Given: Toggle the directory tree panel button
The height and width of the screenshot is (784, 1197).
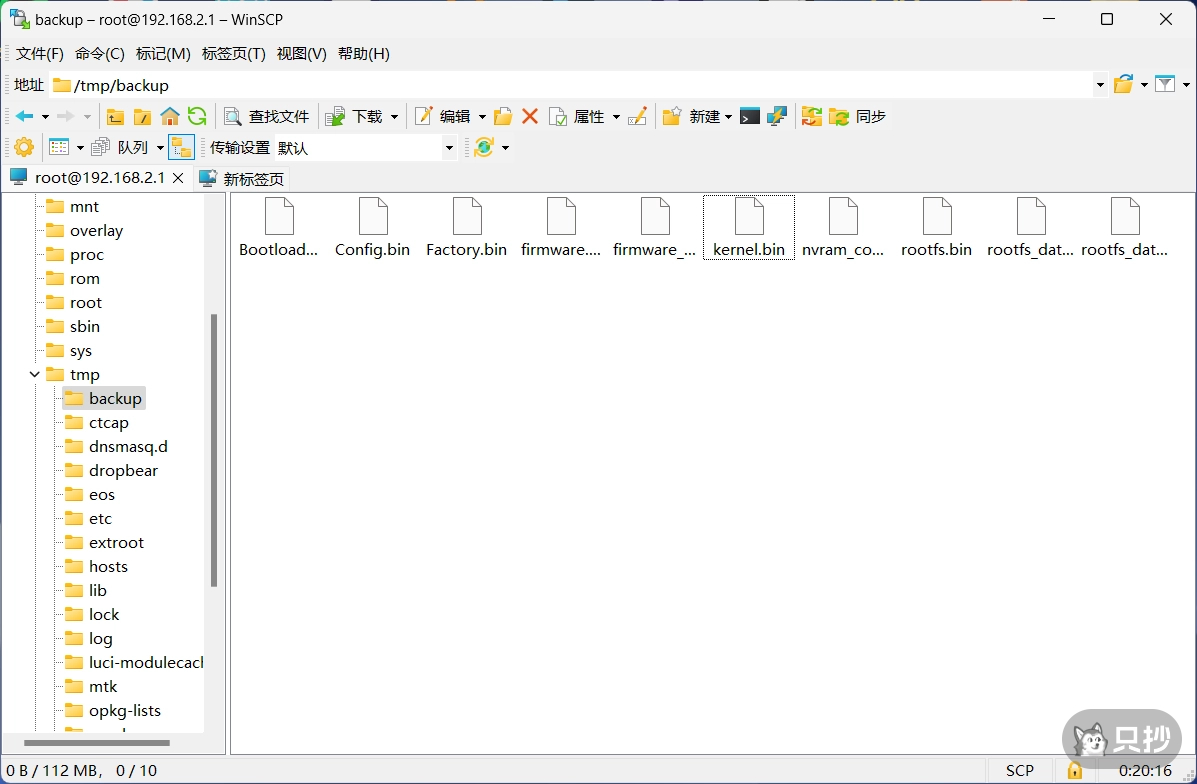Looking at the screenshot, I should (x=181, y=148).
